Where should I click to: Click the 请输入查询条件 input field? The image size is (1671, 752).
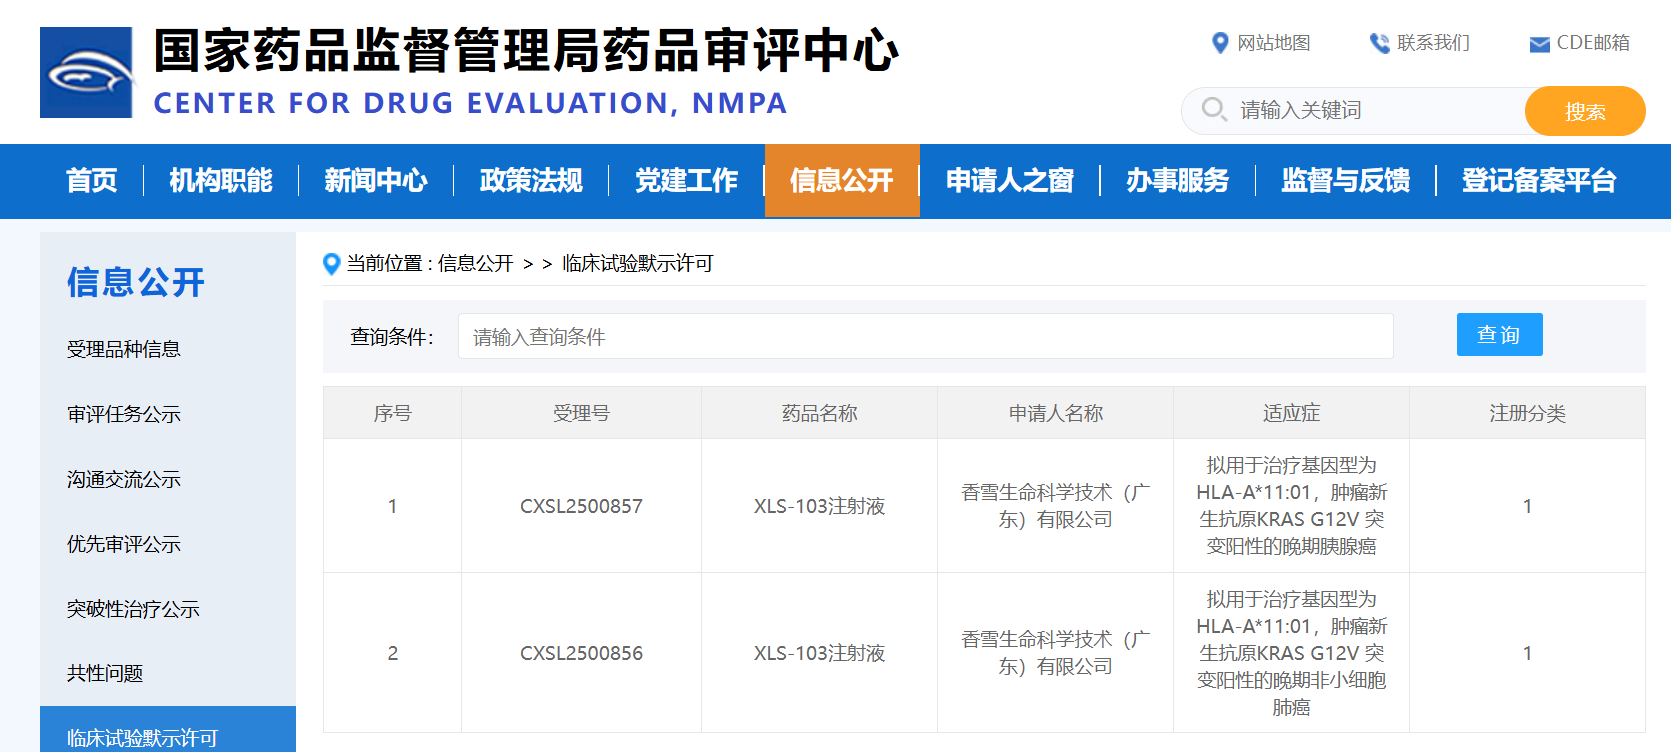click(925, 337)
